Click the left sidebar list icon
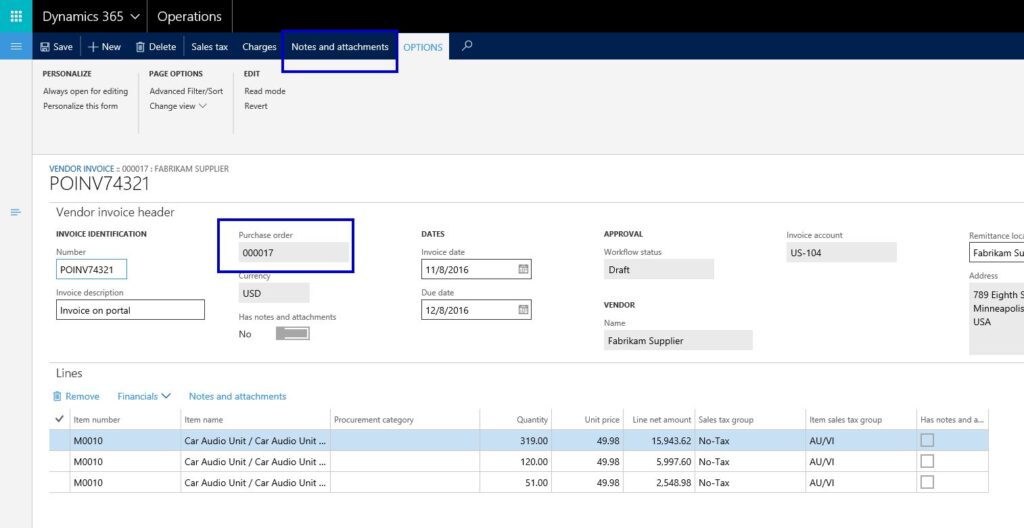Image resolution: width=1024 pixels, height=528 pixels. click(x=16, y=212)
